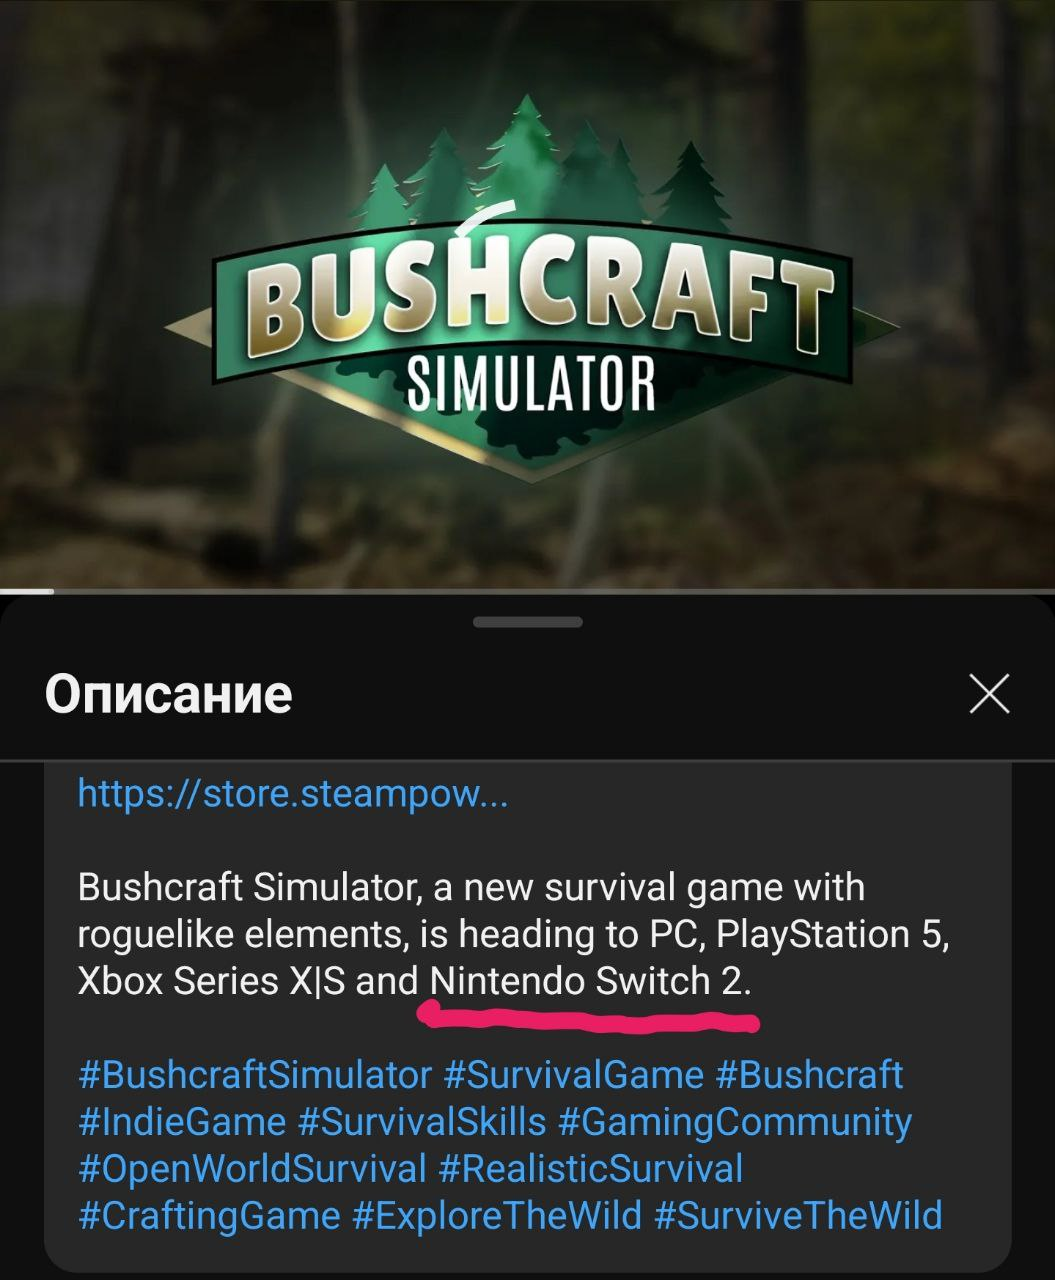Click the Описание panel heading

click(168, 694)
